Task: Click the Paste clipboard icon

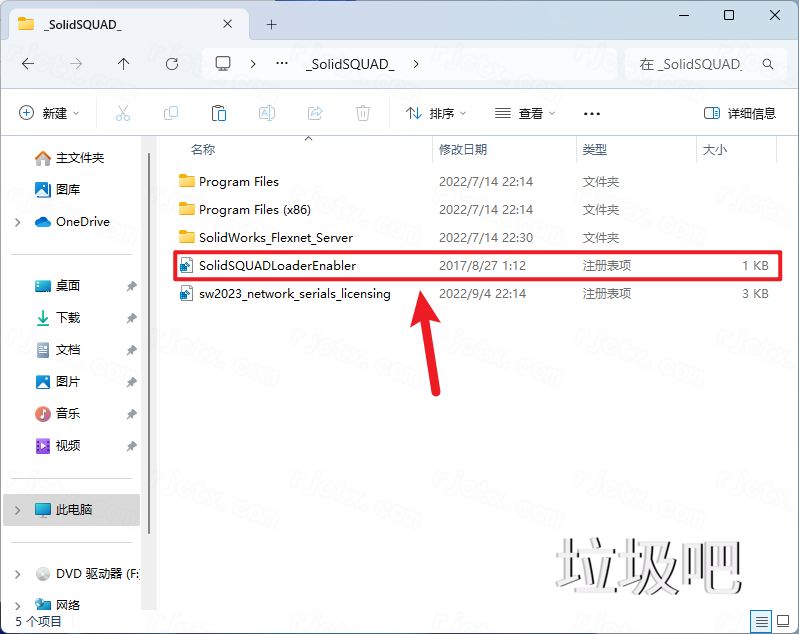Action: [219, 113]
